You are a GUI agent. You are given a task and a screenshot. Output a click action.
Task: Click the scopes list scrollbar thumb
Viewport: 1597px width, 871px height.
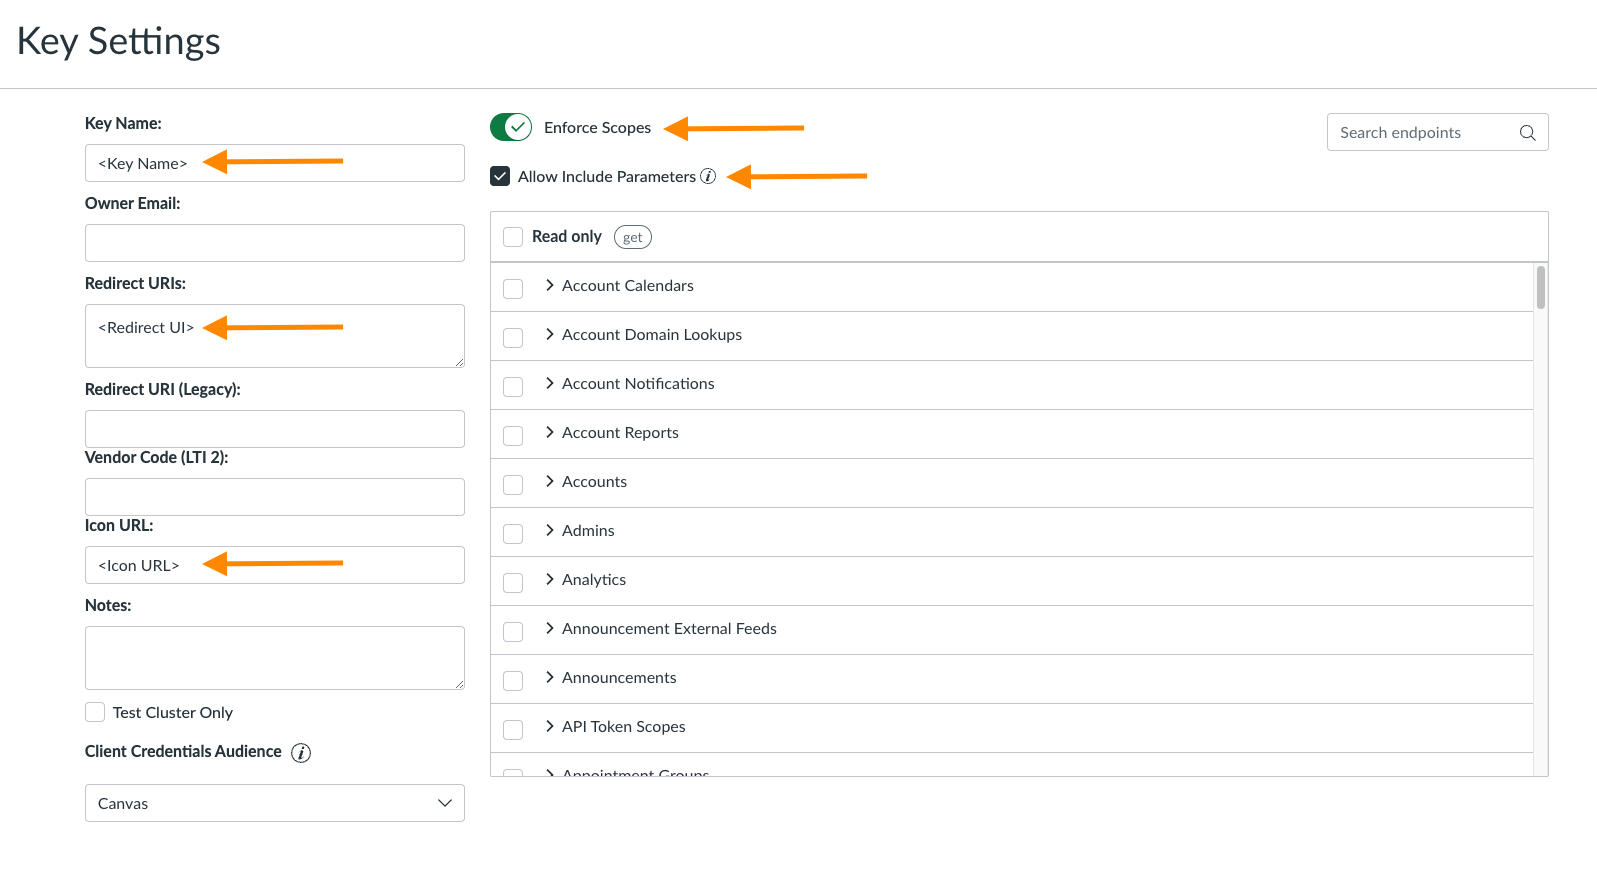1541,287
